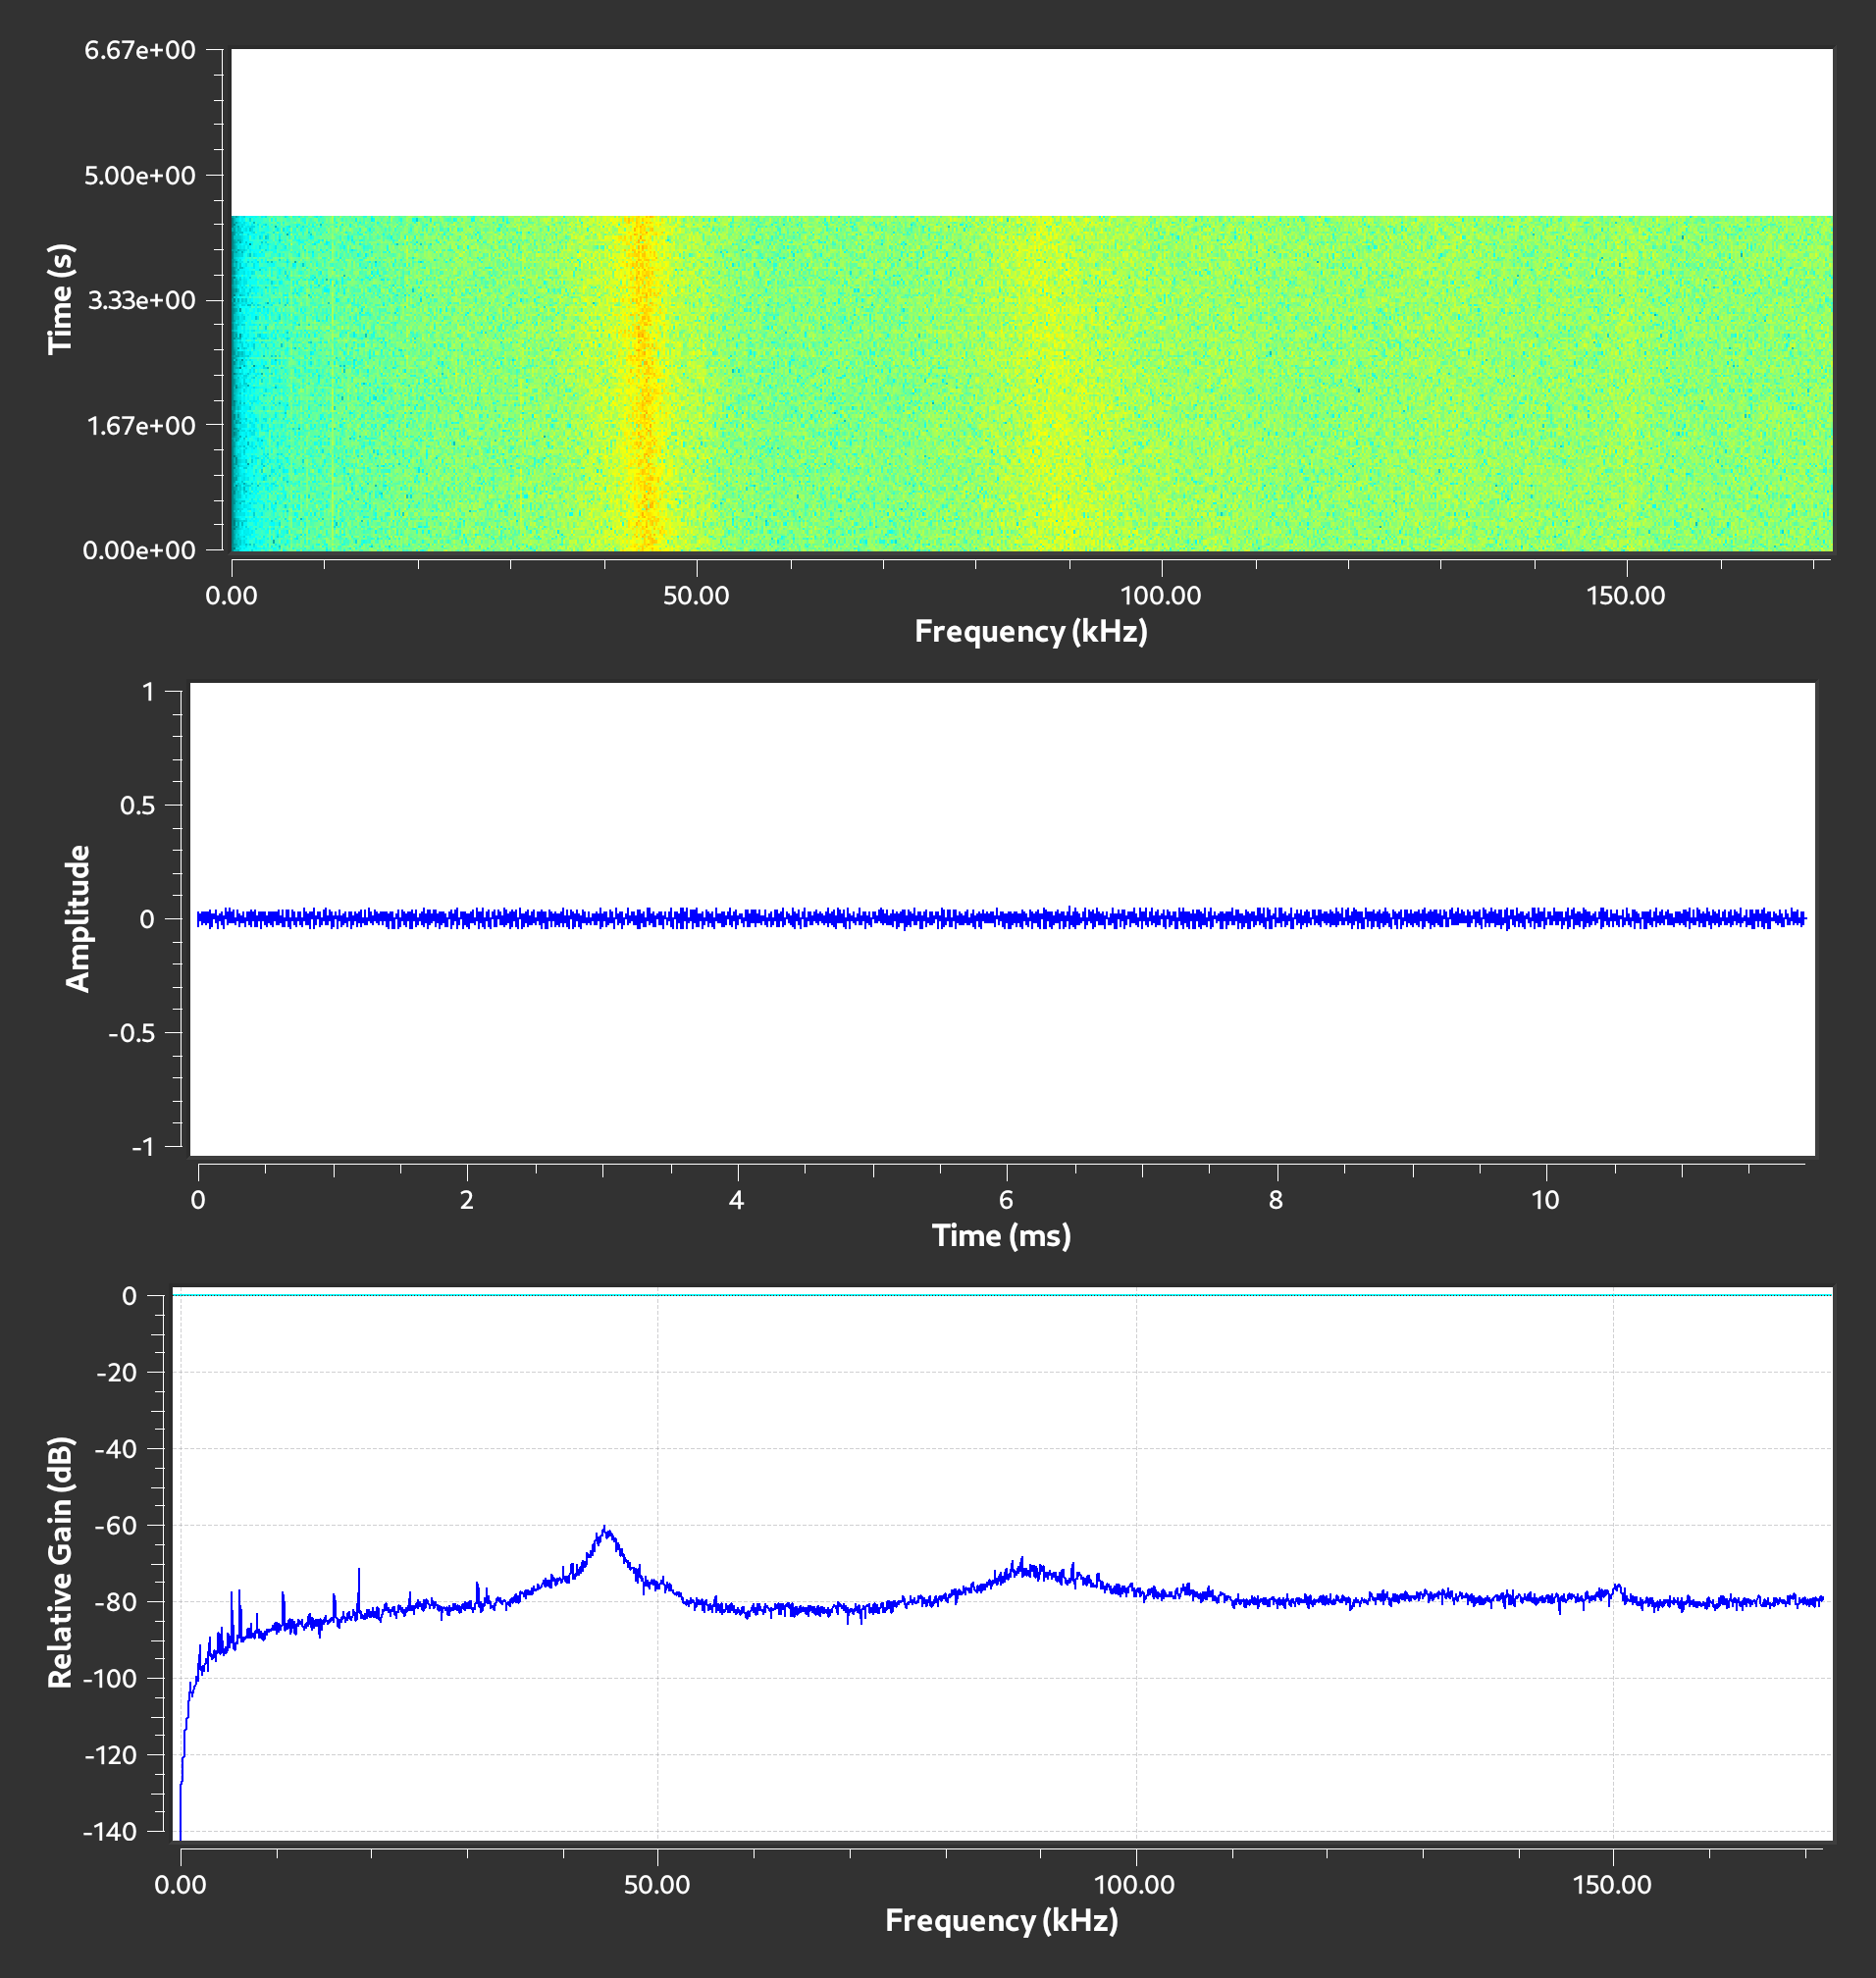The width and height of the screenshot is (1876, 1978).
Task: Click the waterfall's Frequency (kHz) axis label
Action: pos(1030,631)
